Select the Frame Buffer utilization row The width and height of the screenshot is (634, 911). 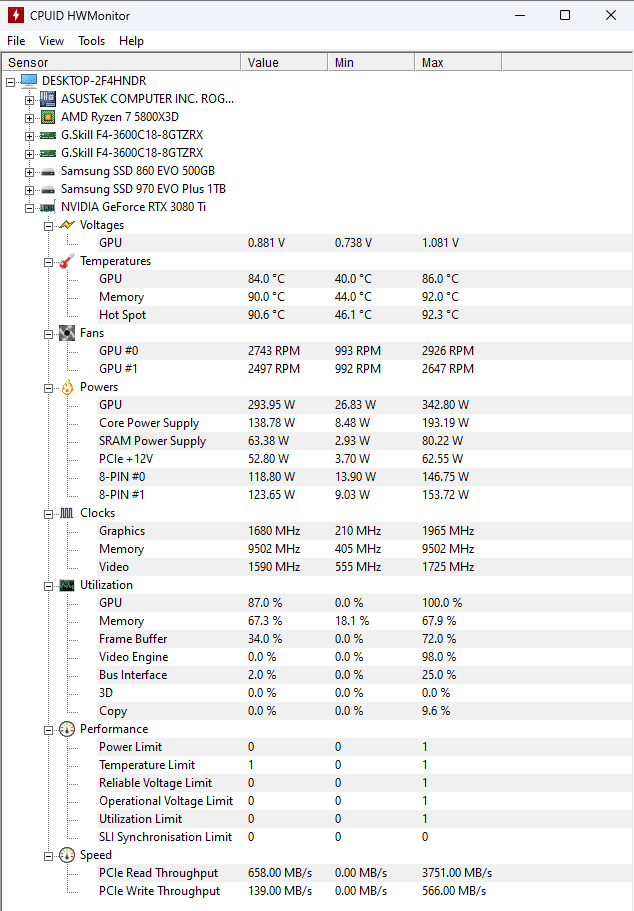click(365, 639)
